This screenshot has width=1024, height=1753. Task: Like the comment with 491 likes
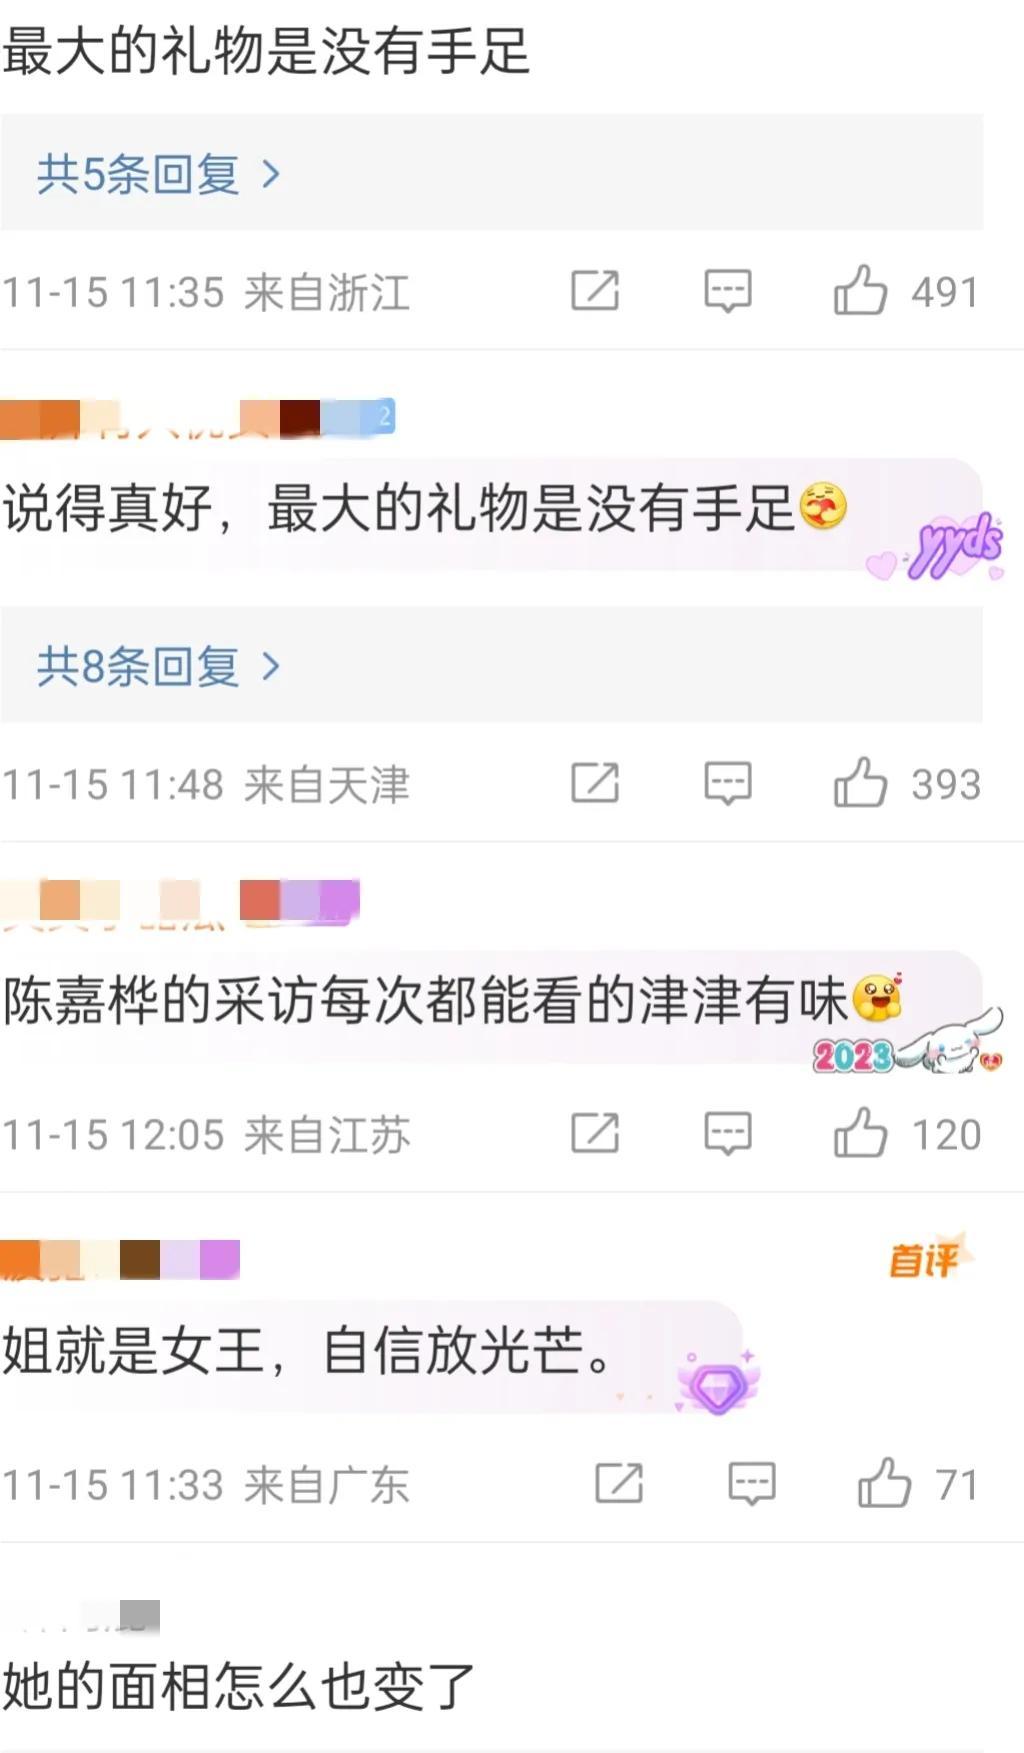click(x=860, y=291)
